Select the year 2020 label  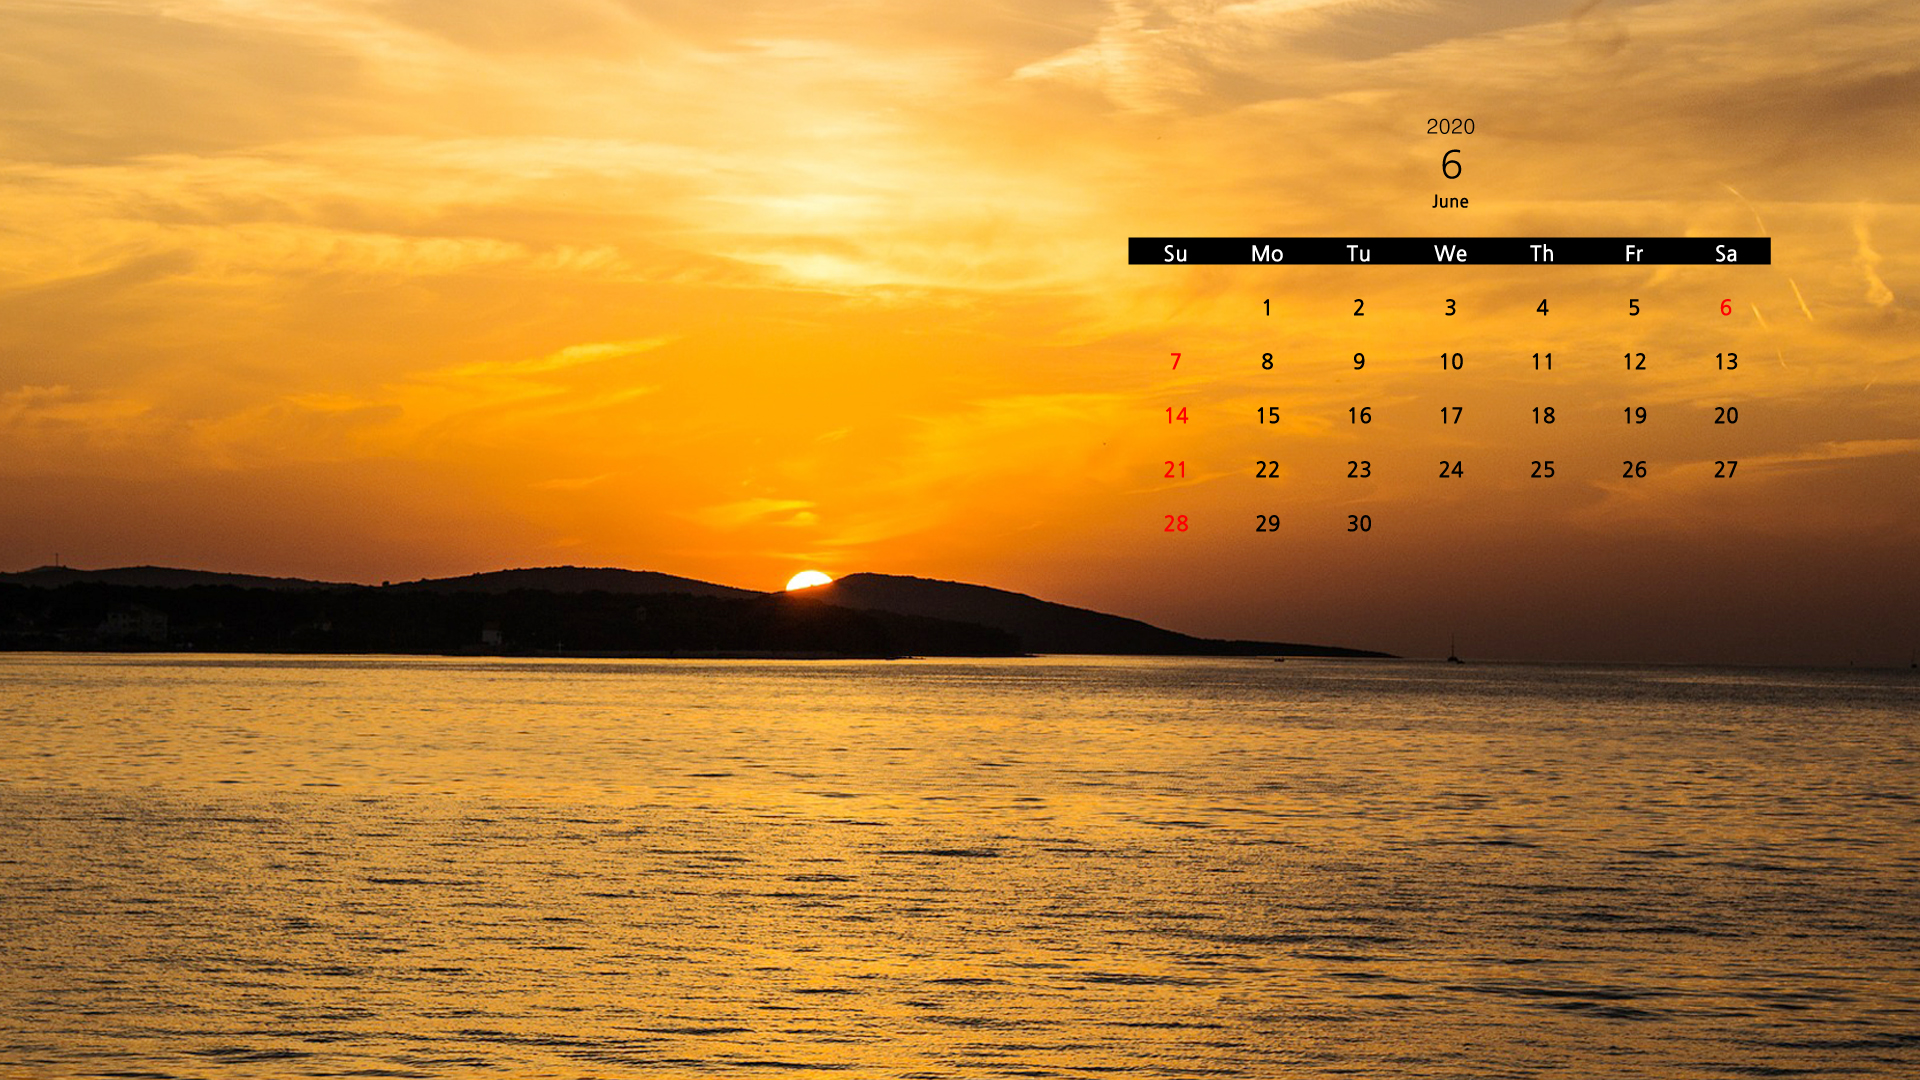point(1450,127)
